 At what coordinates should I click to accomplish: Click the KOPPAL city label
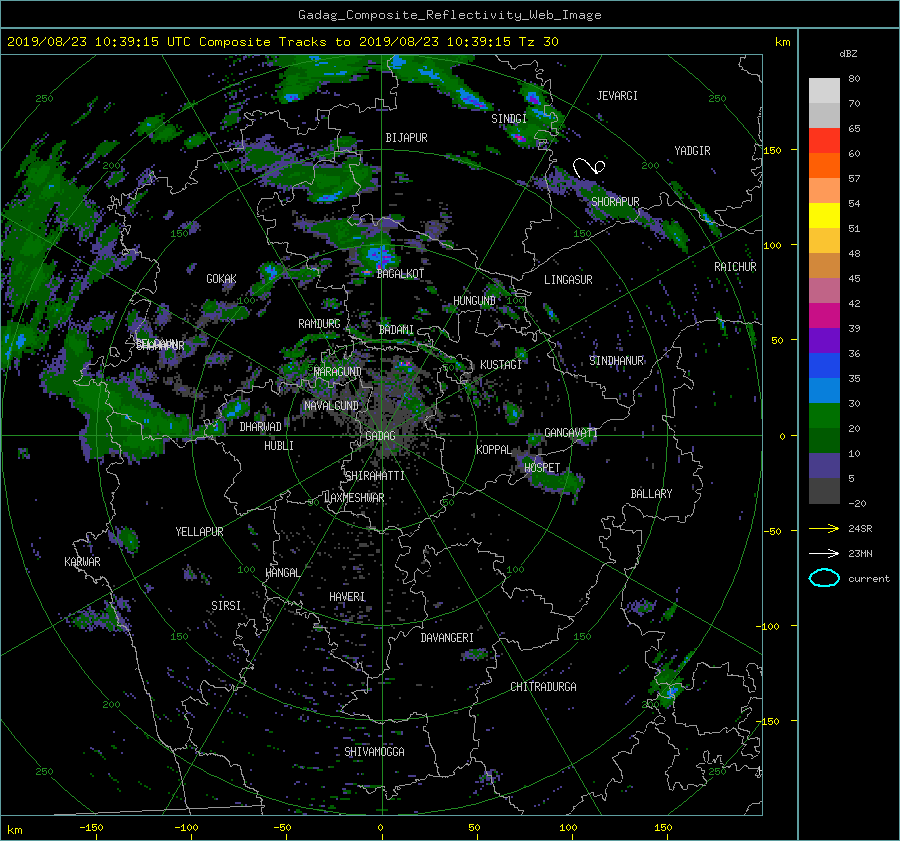(494, 450)
